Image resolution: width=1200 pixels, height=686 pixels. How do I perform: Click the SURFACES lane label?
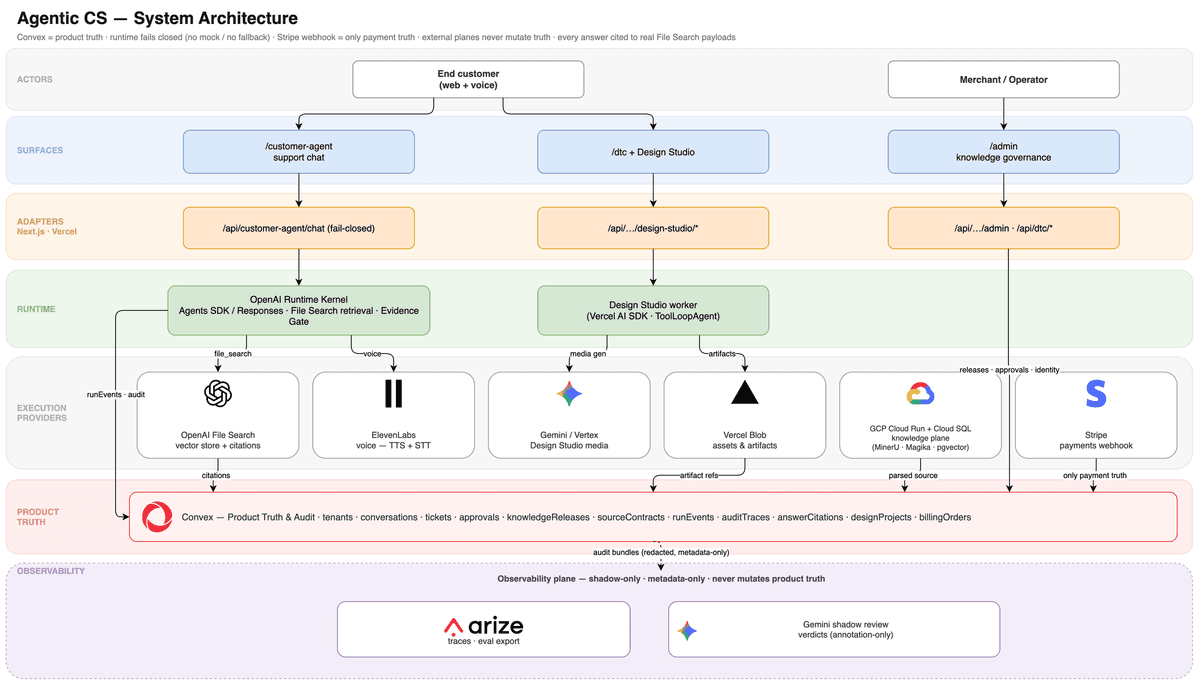point(40,151)
